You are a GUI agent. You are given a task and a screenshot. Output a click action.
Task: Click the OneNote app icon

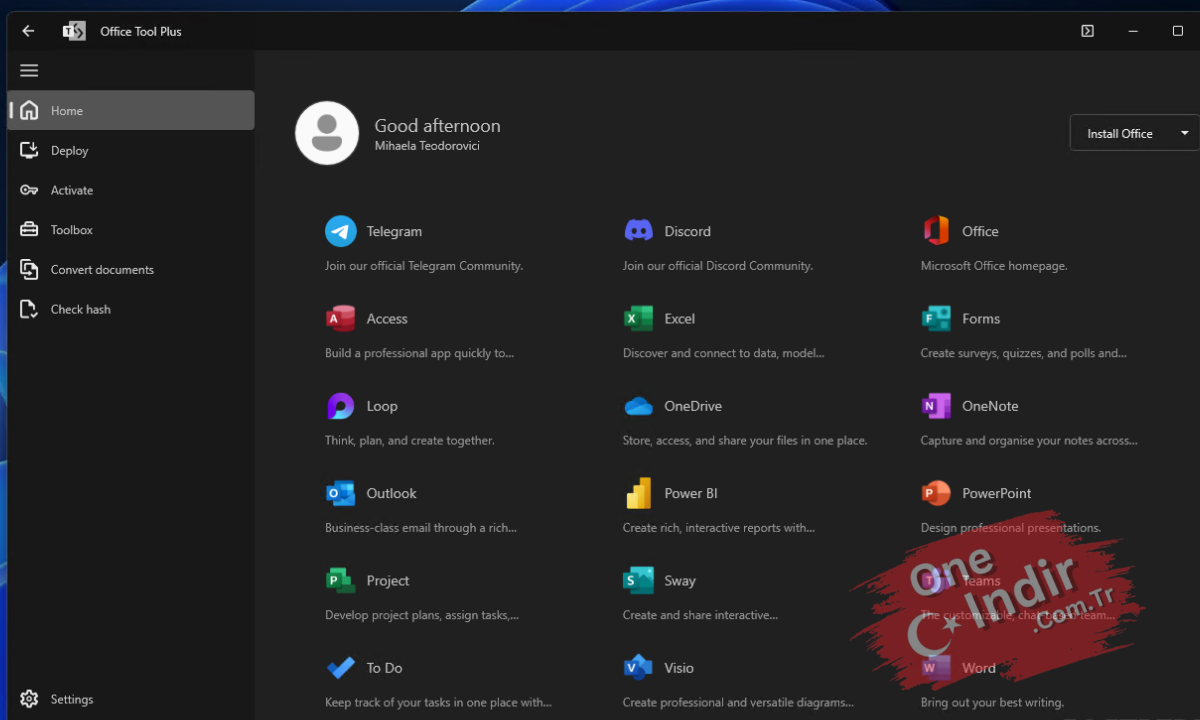coord(936,406)
